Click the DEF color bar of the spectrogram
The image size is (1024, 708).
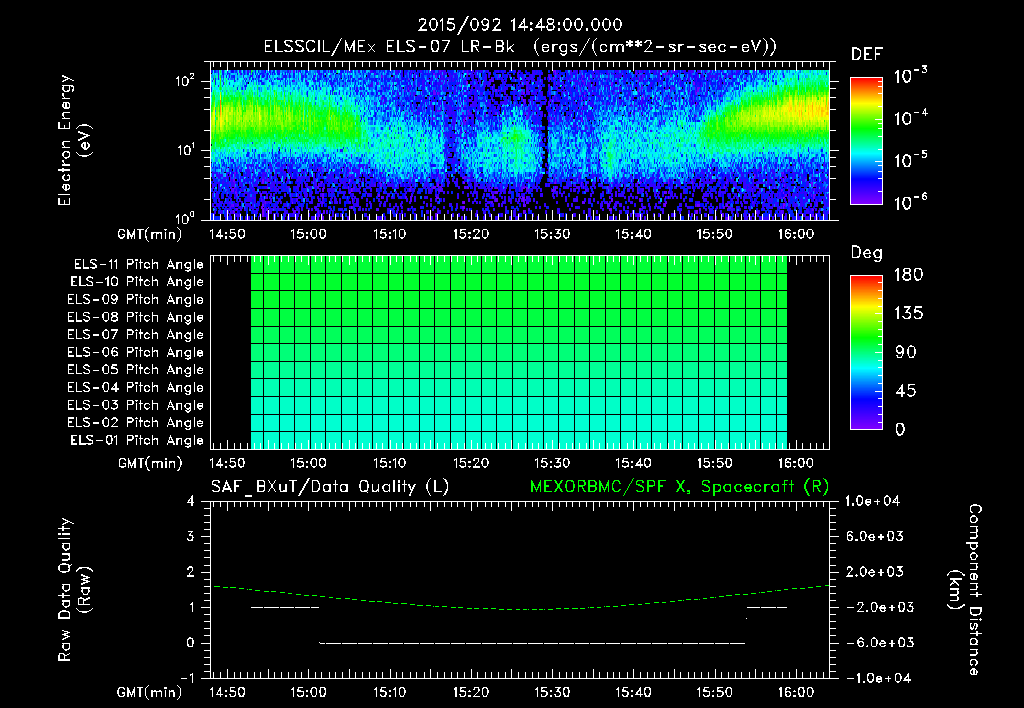pos(866,140)
